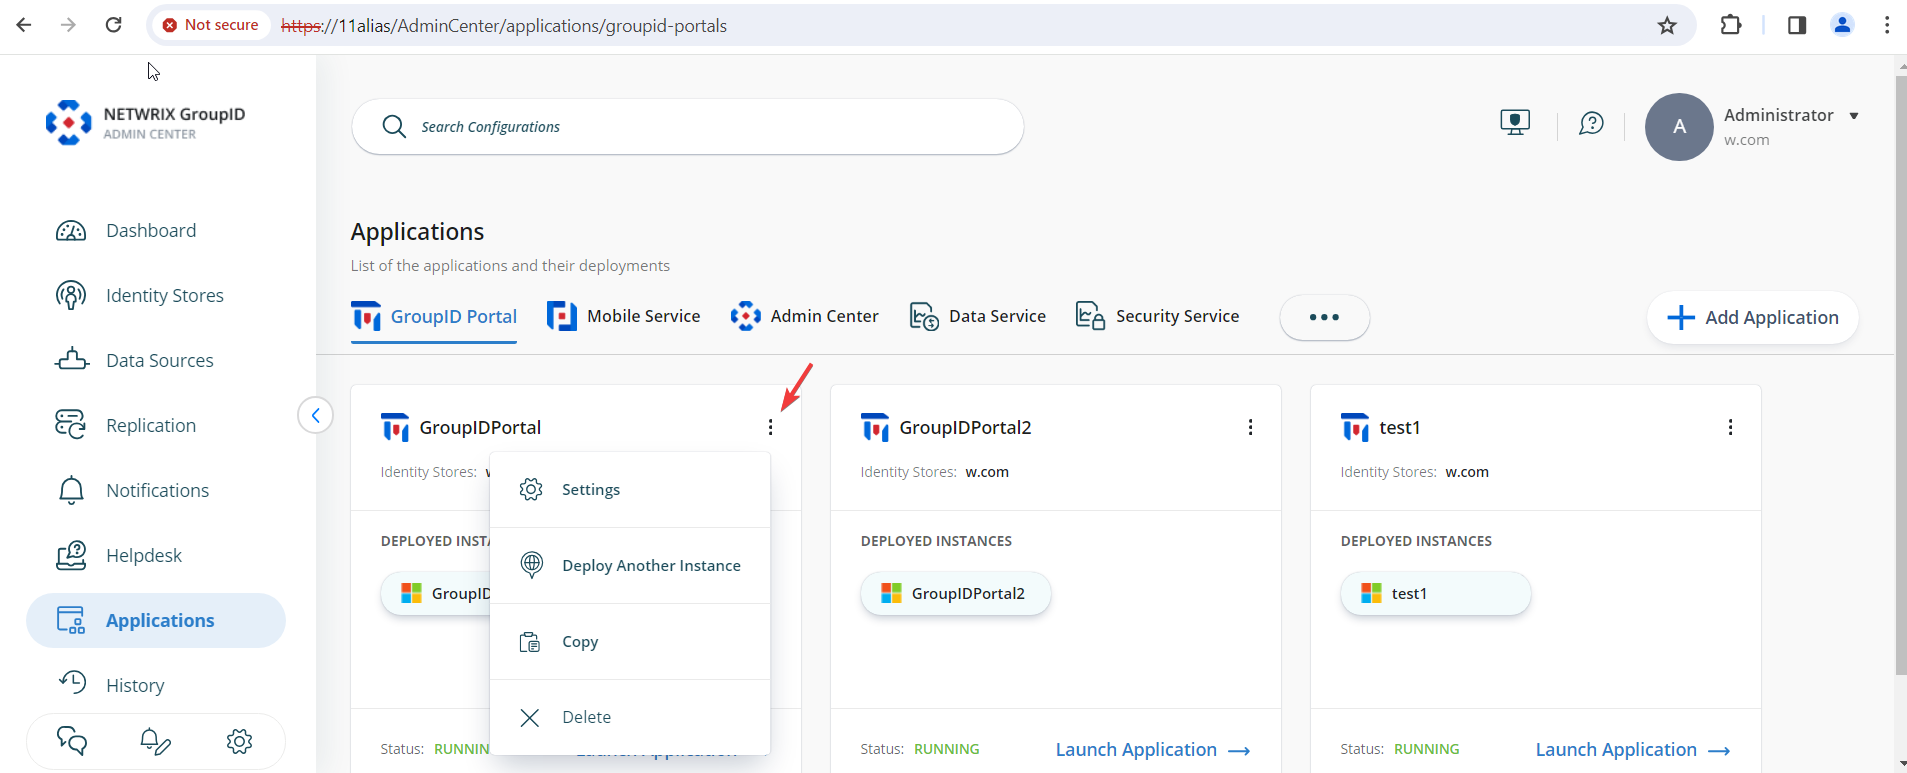Click the Administrator avatar circle

[1679, 127]
